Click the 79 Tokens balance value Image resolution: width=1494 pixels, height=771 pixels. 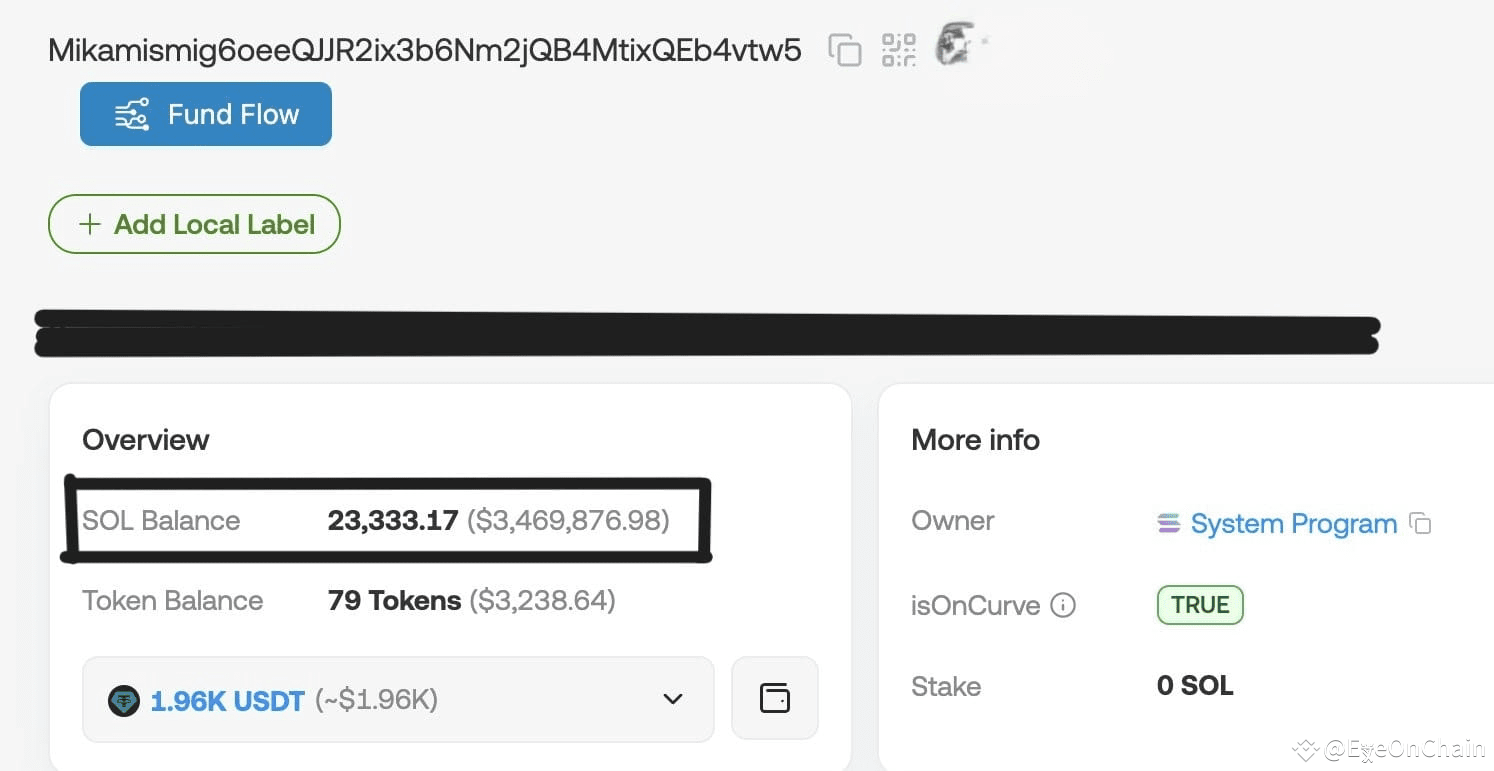click(x=394, y=600)
